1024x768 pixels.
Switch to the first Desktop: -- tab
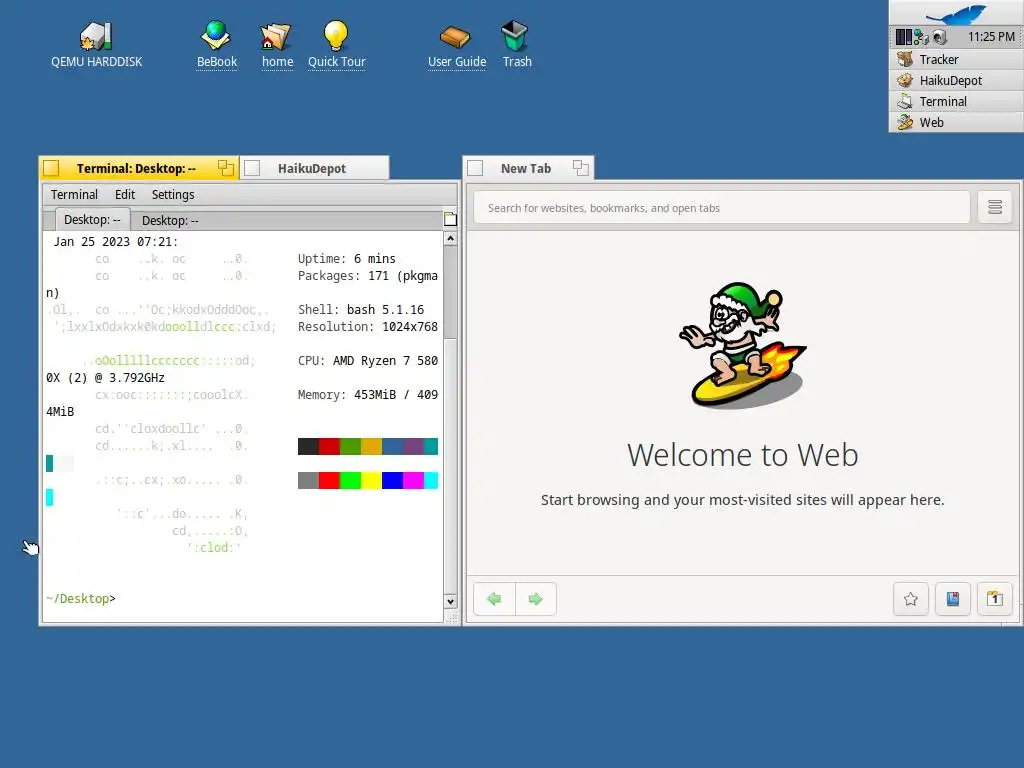[92, 219]
